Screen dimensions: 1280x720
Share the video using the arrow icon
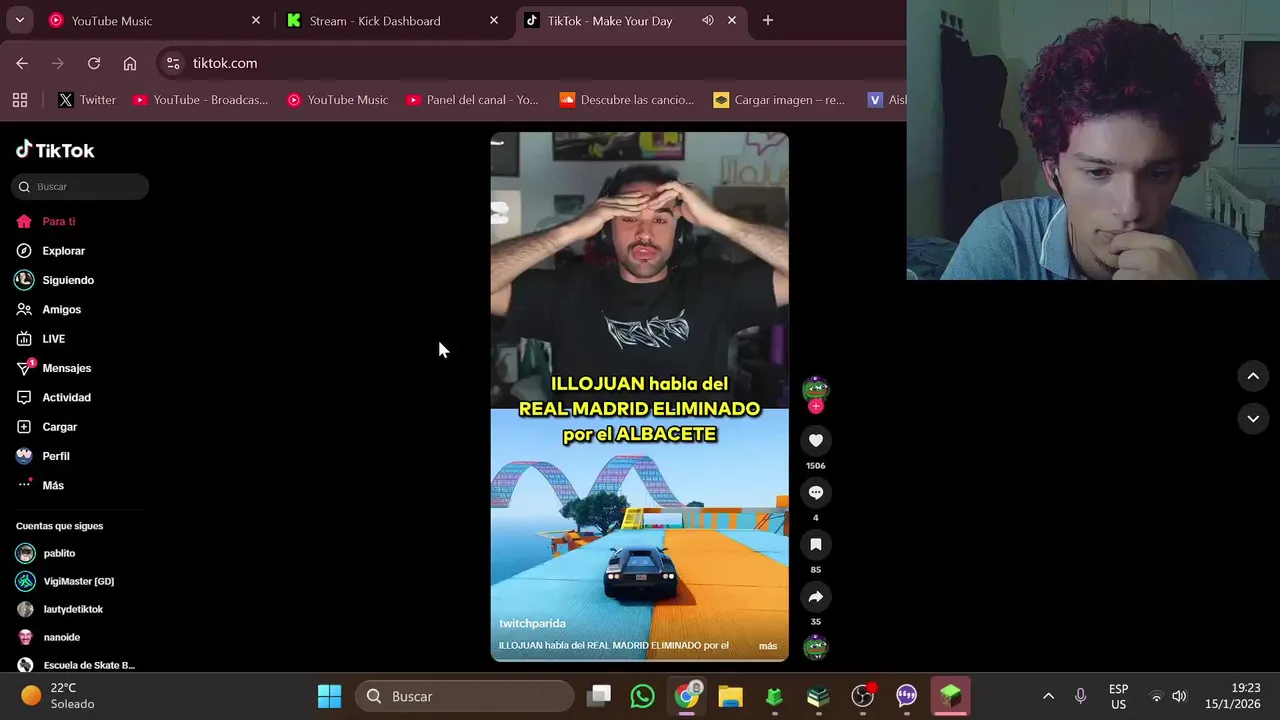click(816, 597)
